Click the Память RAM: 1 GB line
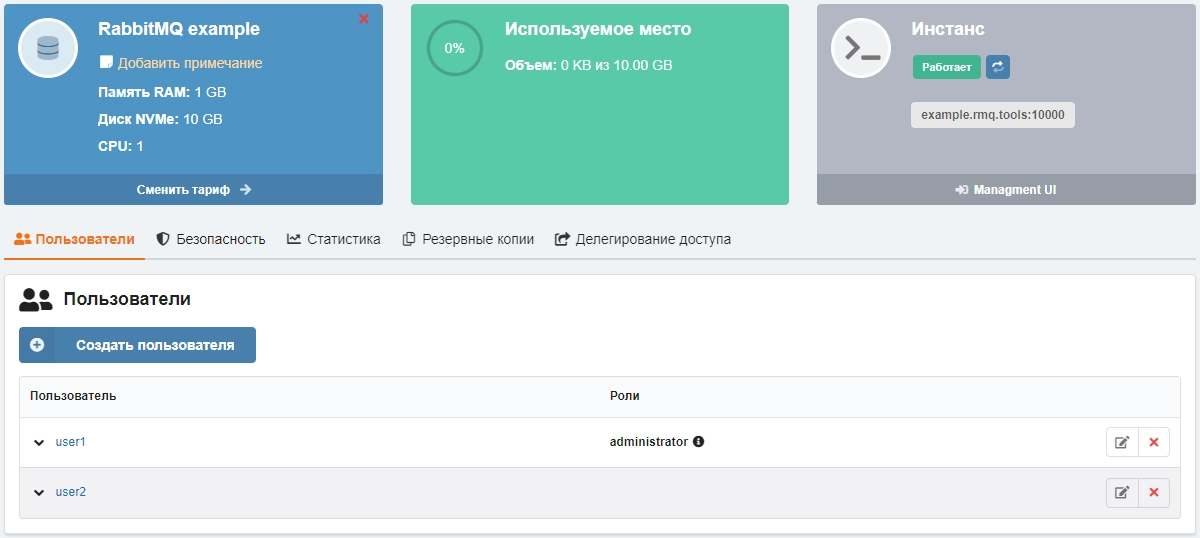This screenshot has height=538, width=1200. point(162,92)
